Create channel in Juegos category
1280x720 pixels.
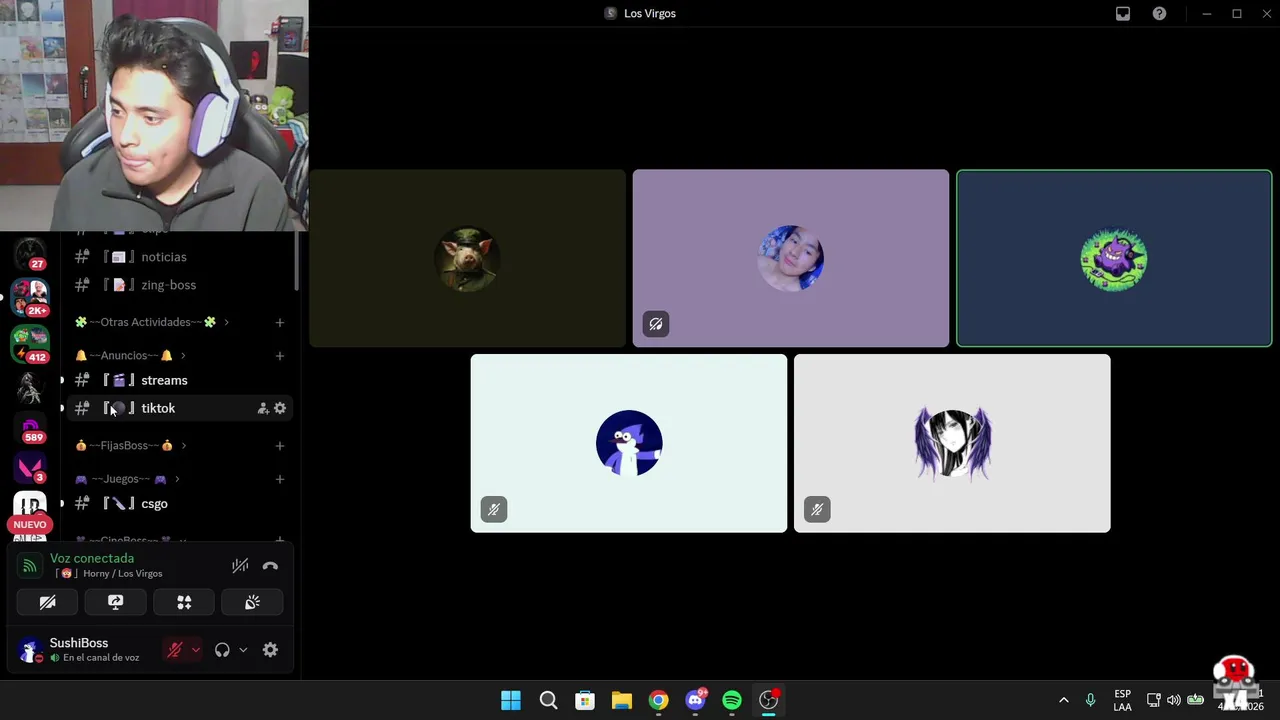click(x=280, y=479)
